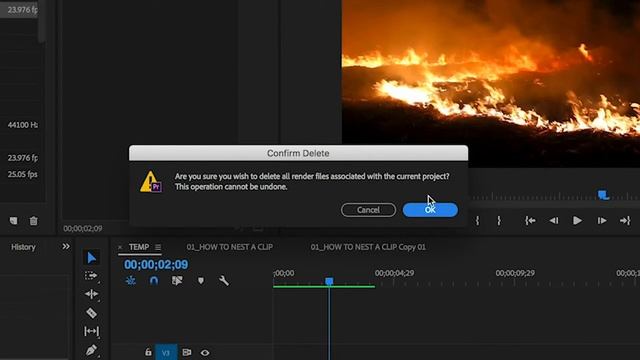Create new item in project panel
640x360 pixels.
pyautogui.click(x=13, y=221)
